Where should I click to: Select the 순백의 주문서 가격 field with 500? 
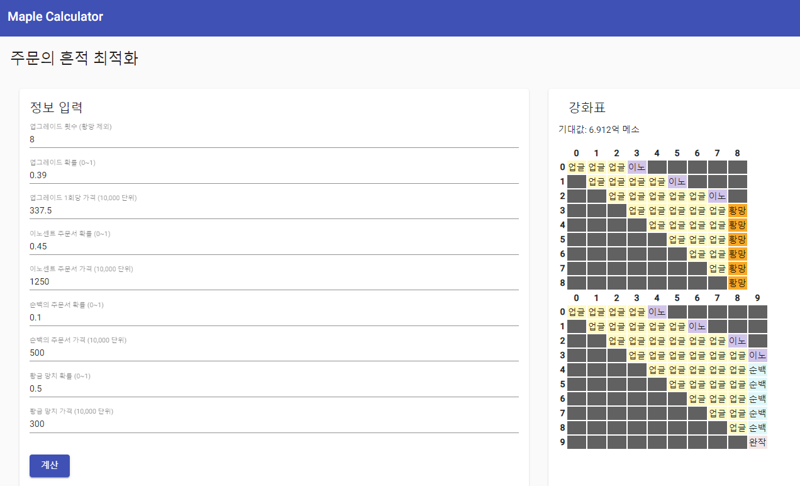[x=274, y=353]
